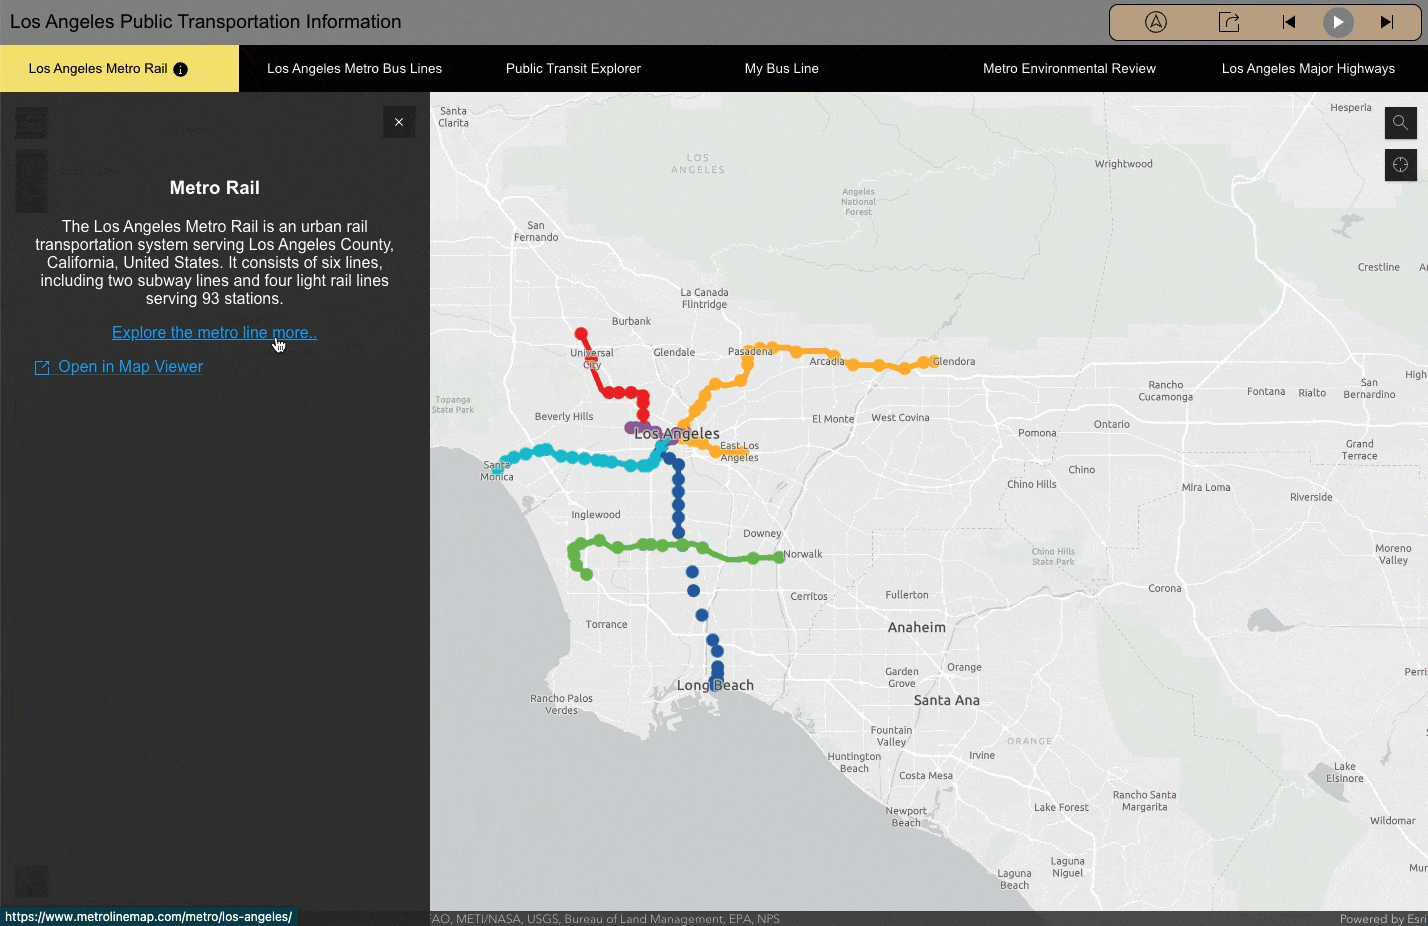This screenshot has height=926, width=1428.
Task: Open the Public Transit Explorer tab
Action: pyautogui.click(x=573, y=69)
